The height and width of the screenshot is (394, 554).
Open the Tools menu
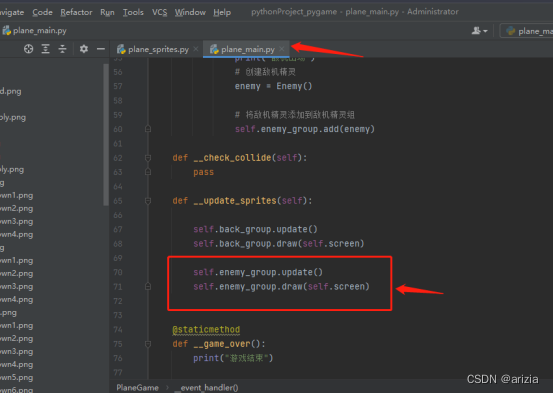point(133,12)
